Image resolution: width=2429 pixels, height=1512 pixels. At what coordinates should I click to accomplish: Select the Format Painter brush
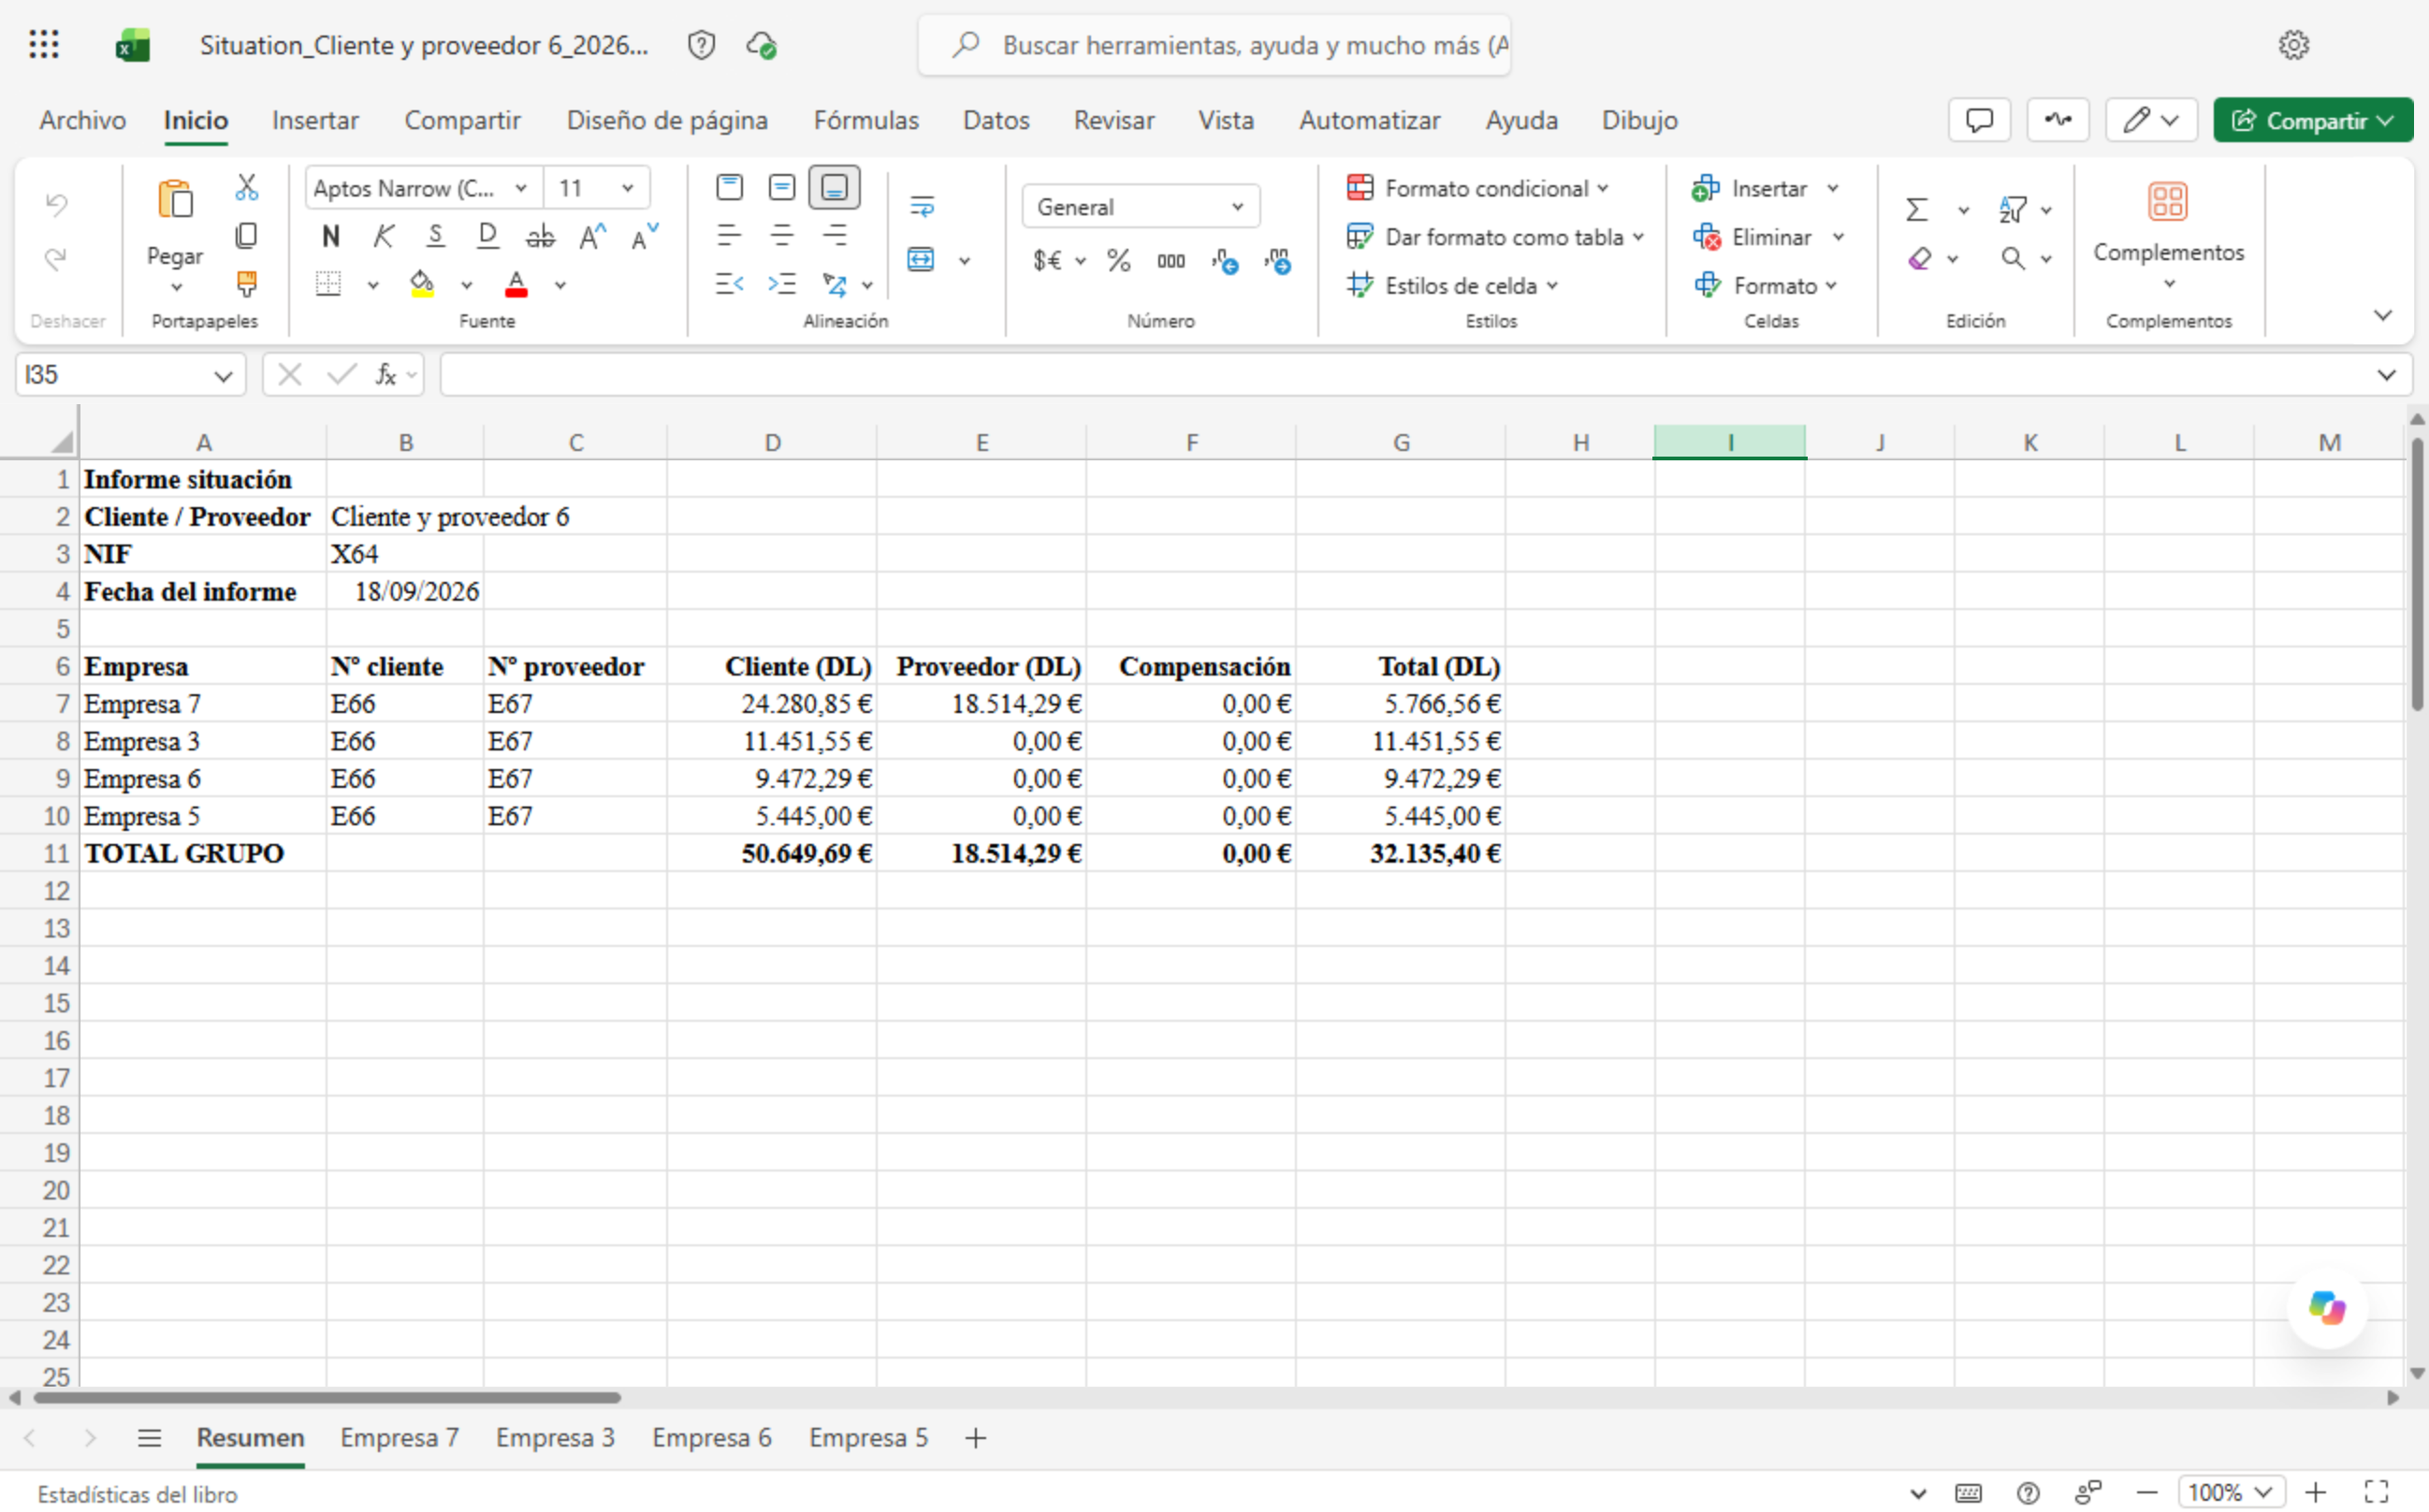[x=246, y=284]
